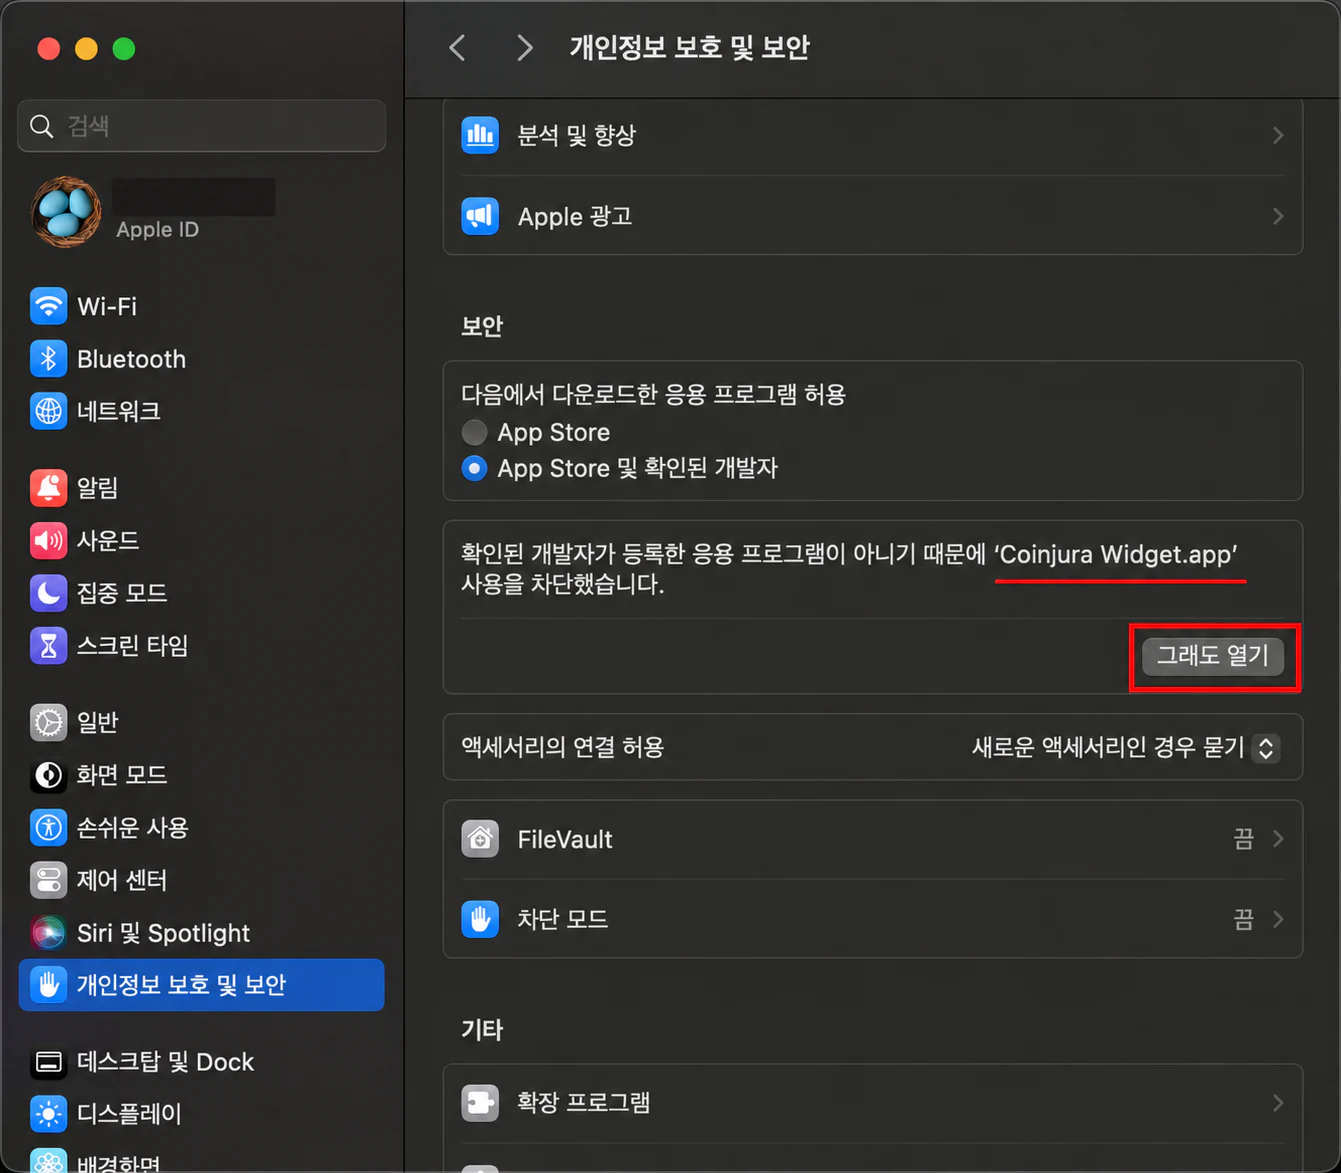This screenshot has width=1341, height=1173.
Task: Click the 그래도 열기 button
Action: [1213, 656]
